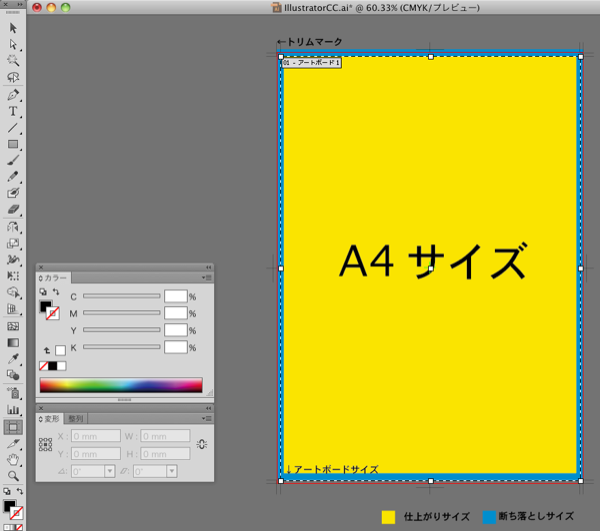Select the Pen tool
This screenshot has height=531, width=600.
click(14, 94)
